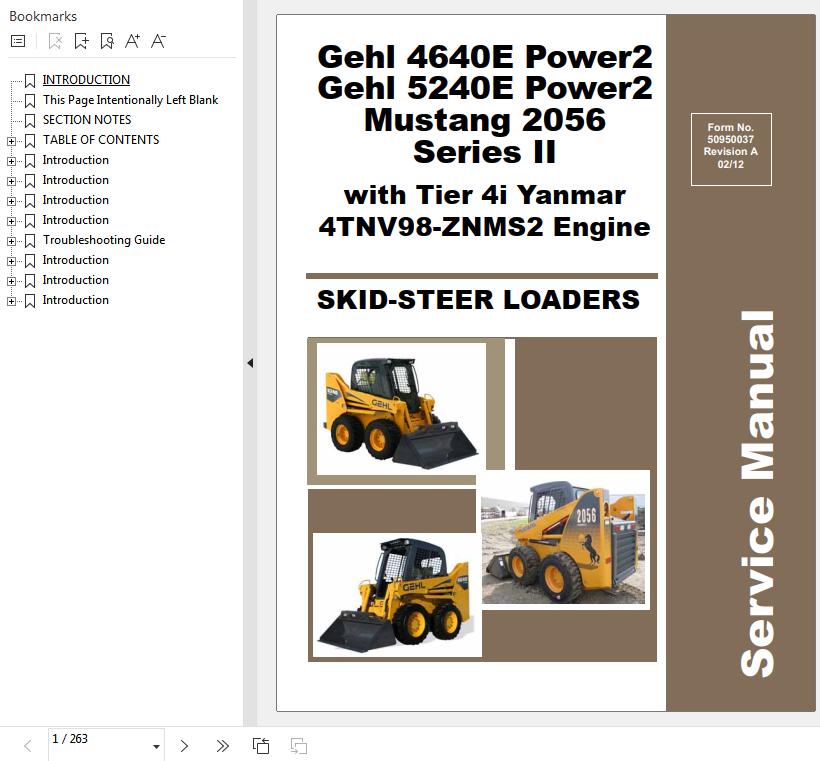Click bookmark icon beside SECTION NOTES
The image size is (820, 761).
30,120
